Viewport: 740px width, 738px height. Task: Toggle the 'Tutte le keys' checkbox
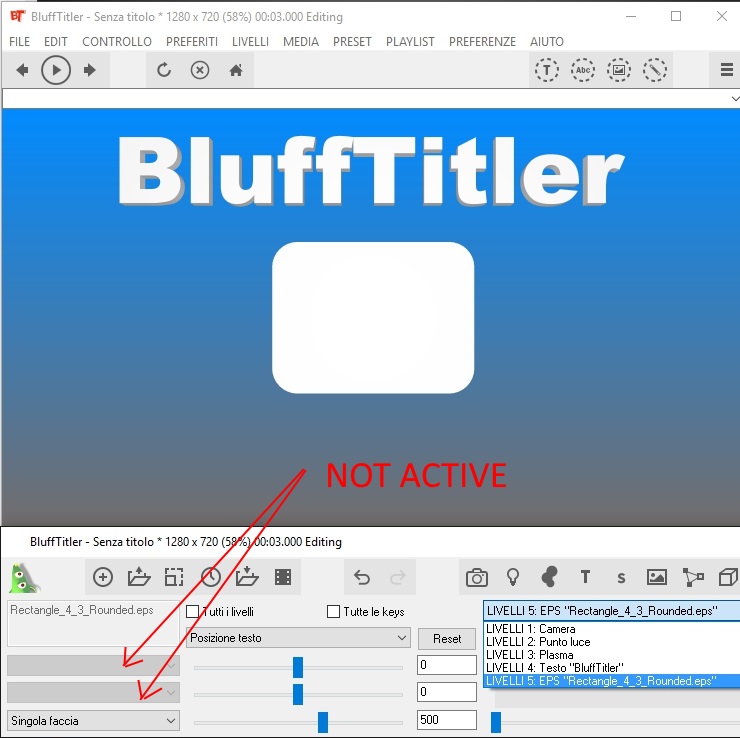[x=334, y=612]
